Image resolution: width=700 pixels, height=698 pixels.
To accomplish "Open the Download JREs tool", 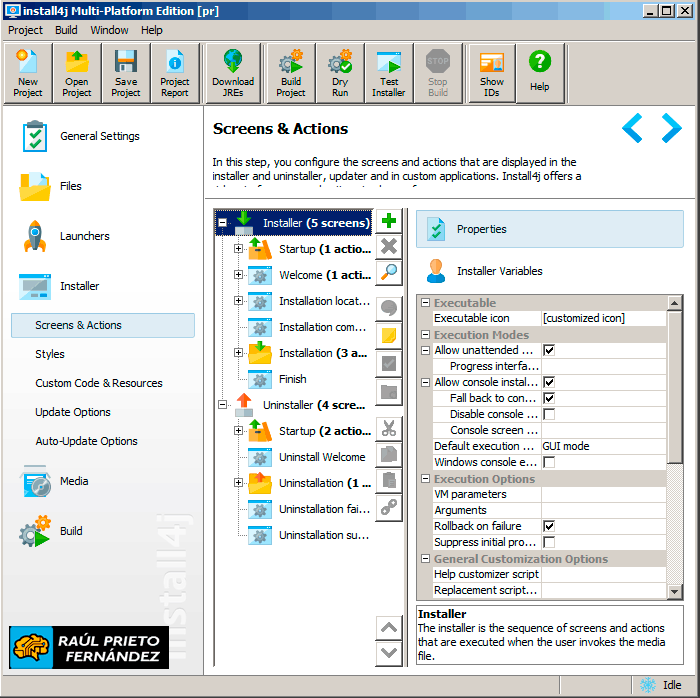I will [x=233, y=72].
